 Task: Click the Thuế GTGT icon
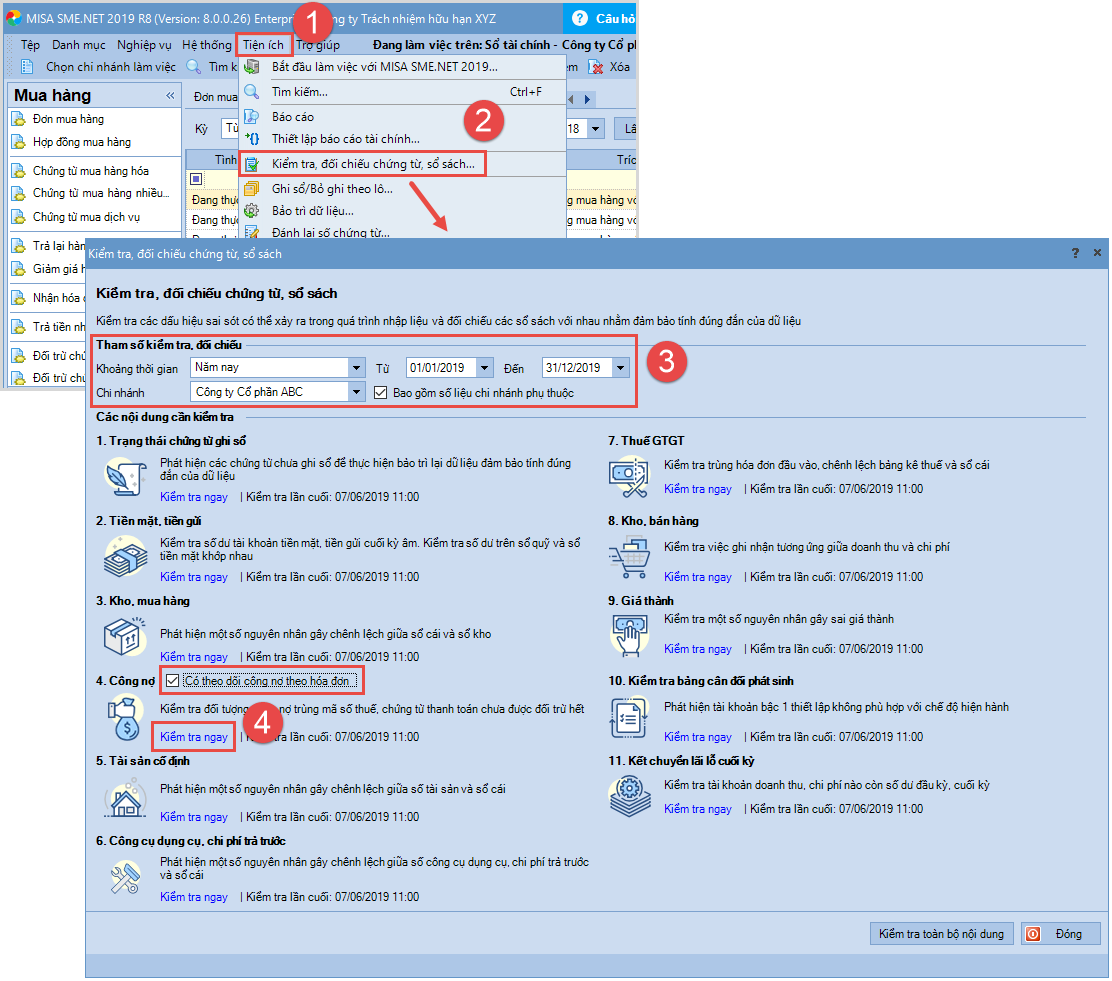[628, 476]
